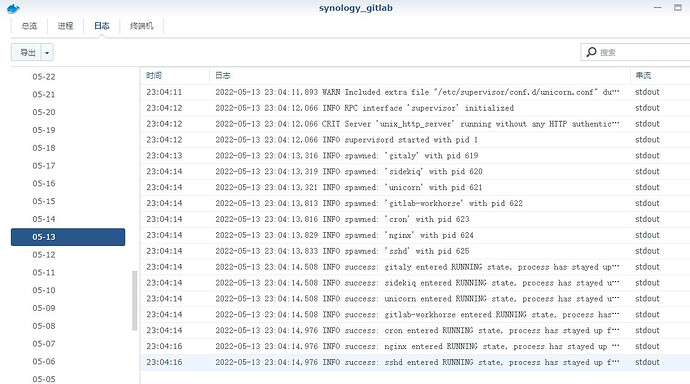Open the export dropdown arrow

(x=47, y=52)
